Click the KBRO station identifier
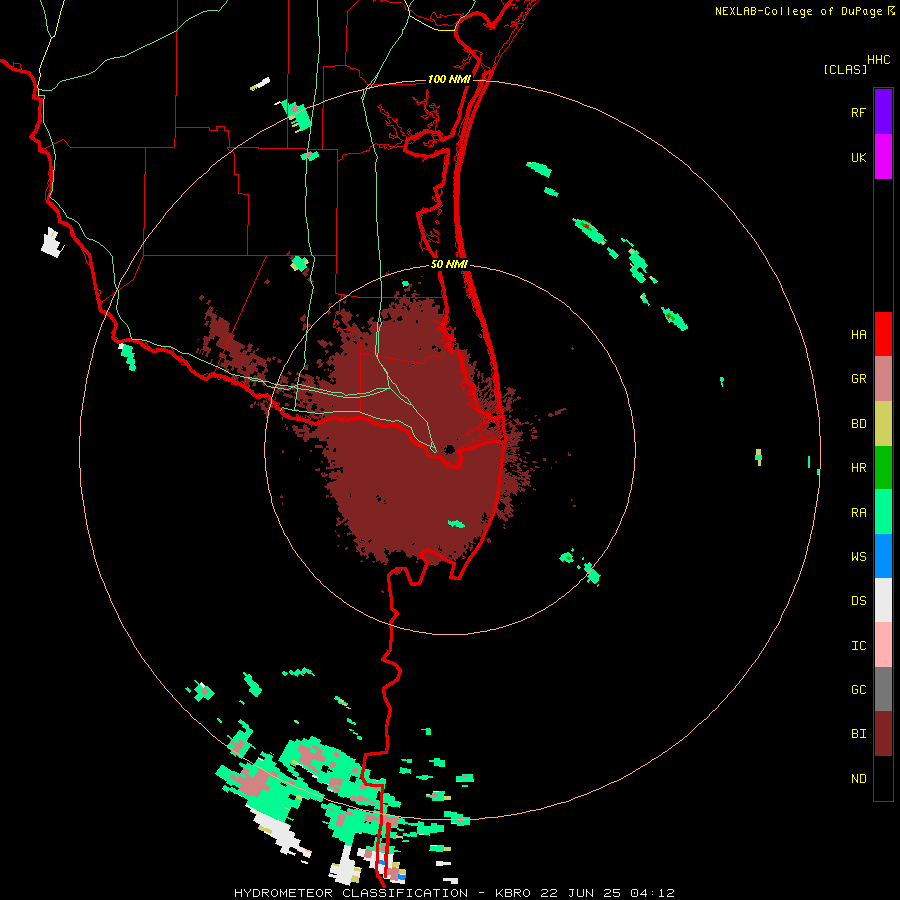Screen dimensions: 900x900 pyautogui.click(x=513, y=893)
